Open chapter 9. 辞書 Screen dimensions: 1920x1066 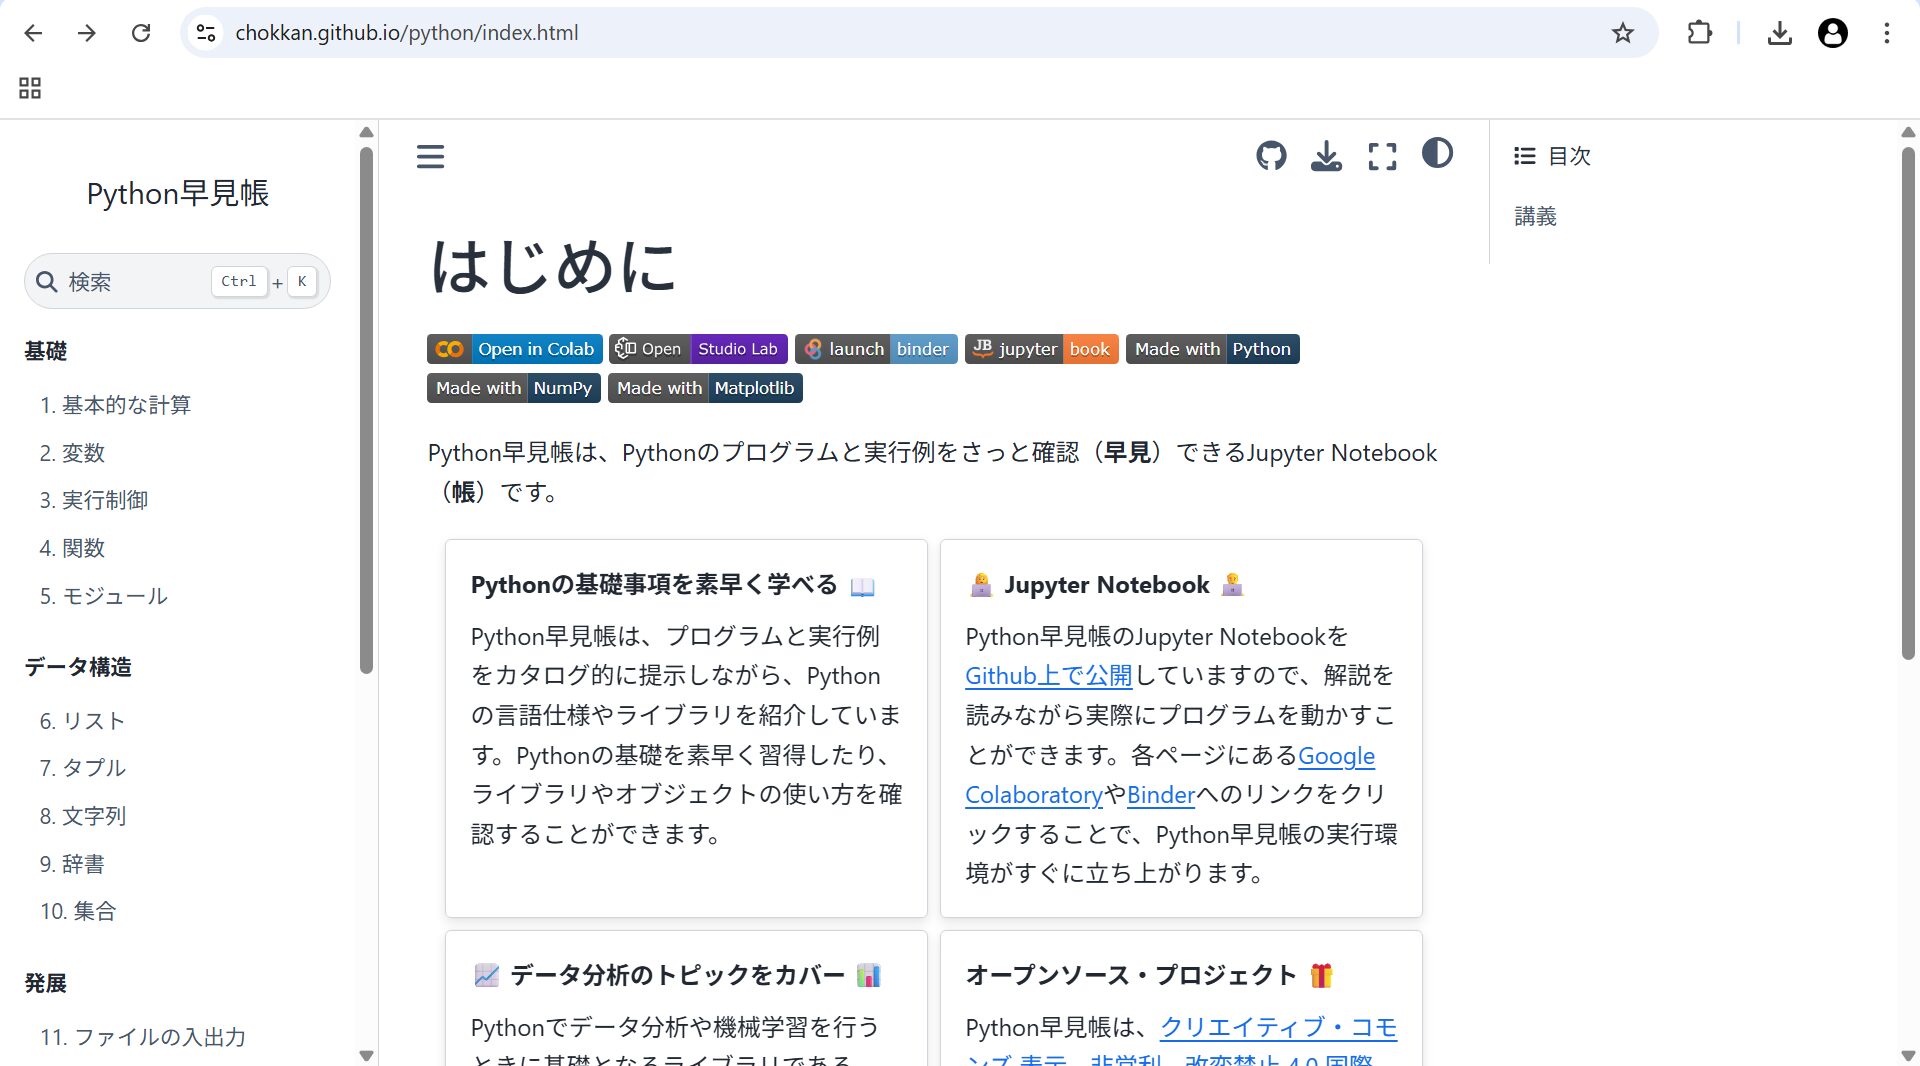[x=72, y=864]
